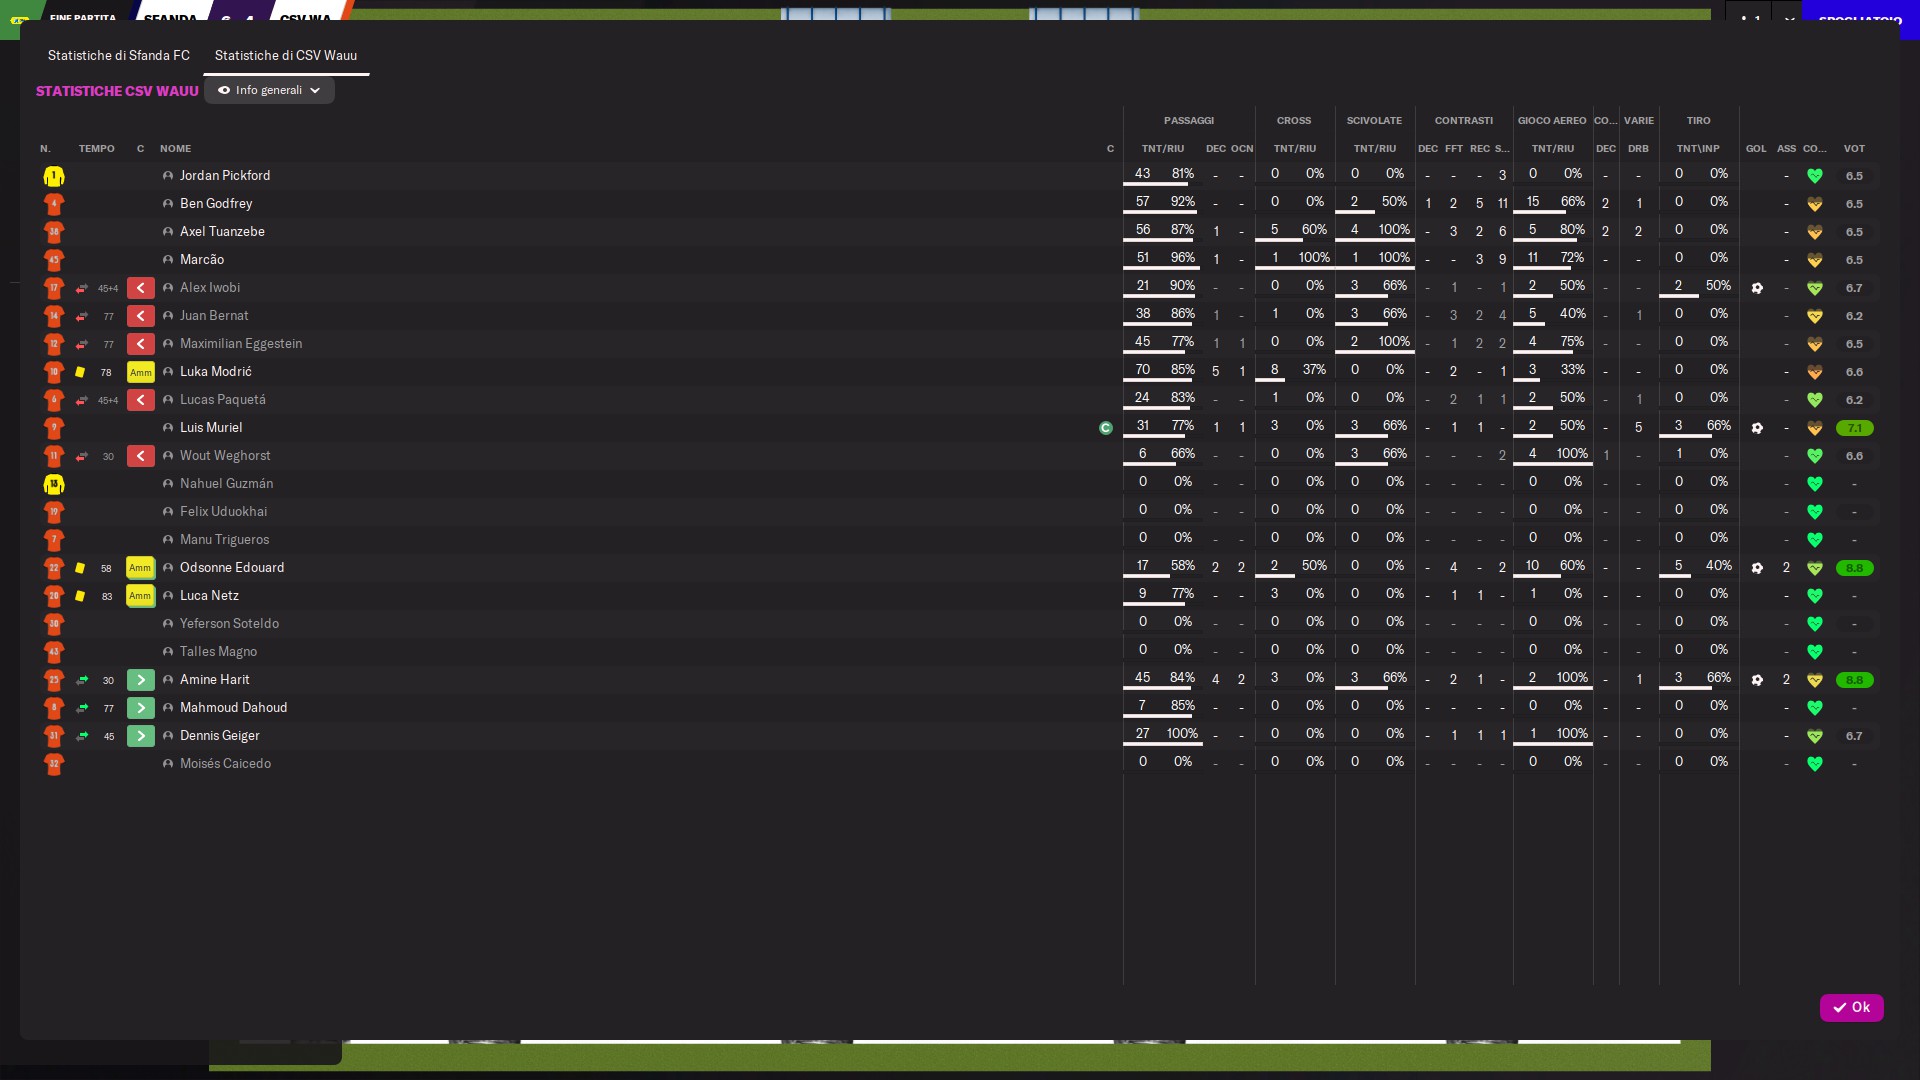Click Dennis Geiger's 6.7 rating
The image size is (1920, 1080).
1854,736
